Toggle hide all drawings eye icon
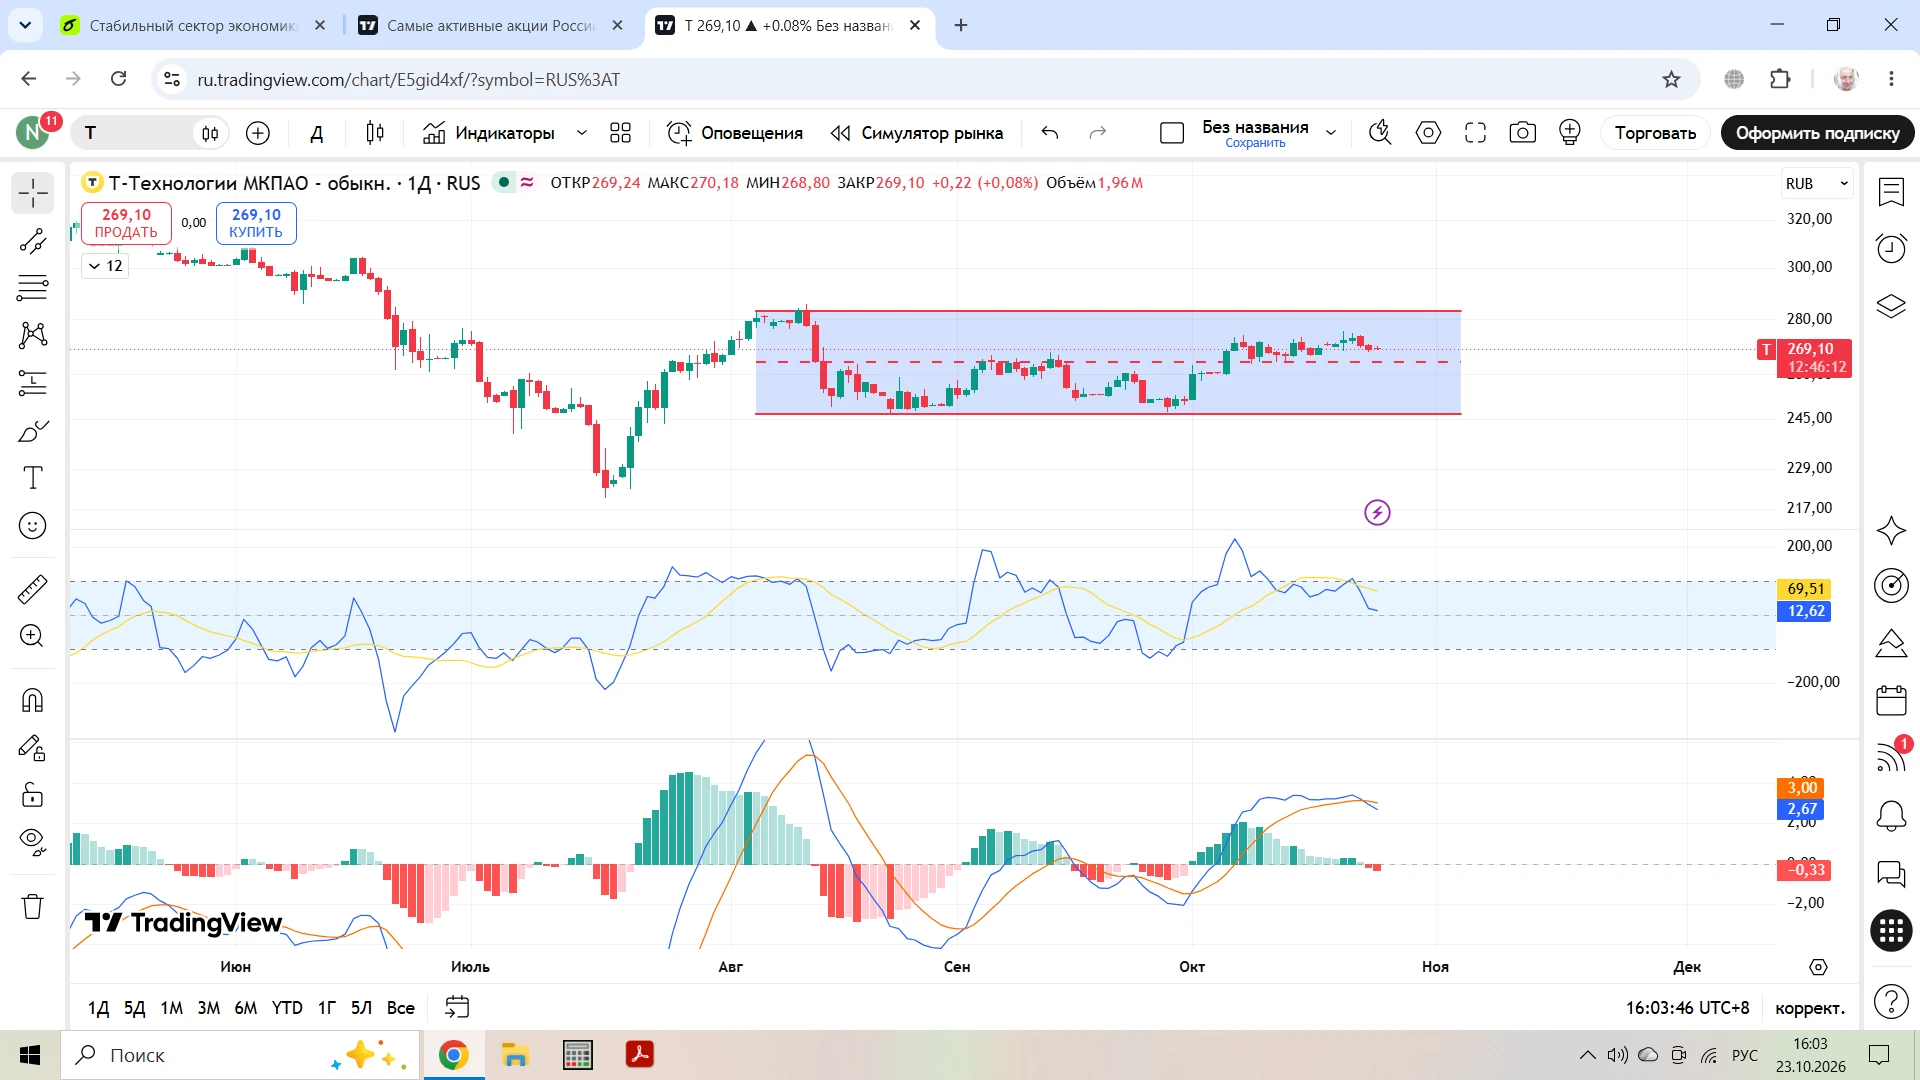 coord(33,841)
